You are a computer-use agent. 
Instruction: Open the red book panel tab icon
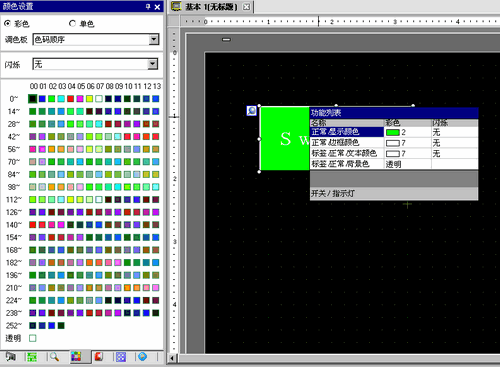click(98, 357)
